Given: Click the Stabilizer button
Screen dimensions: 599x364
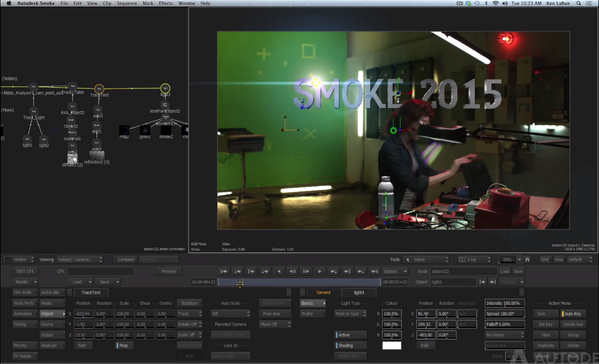Looking at the screenshot, I should click(x=189, y=303).
